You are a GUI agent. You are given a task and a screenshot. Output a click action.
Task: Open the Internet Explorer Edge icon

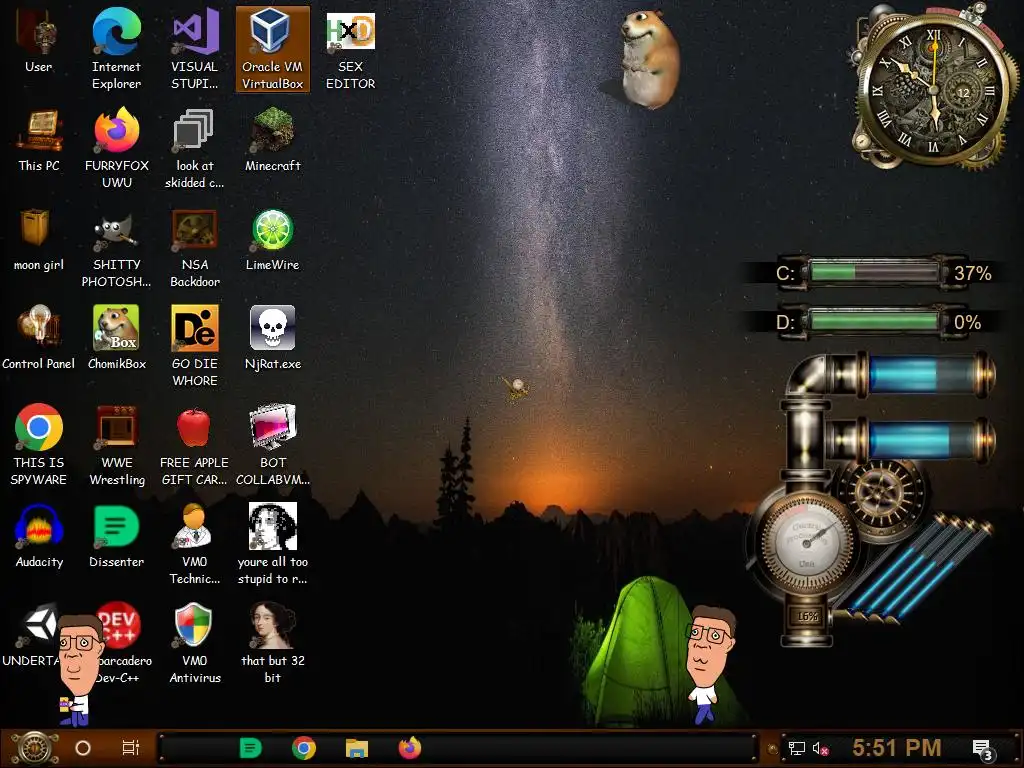116,48
